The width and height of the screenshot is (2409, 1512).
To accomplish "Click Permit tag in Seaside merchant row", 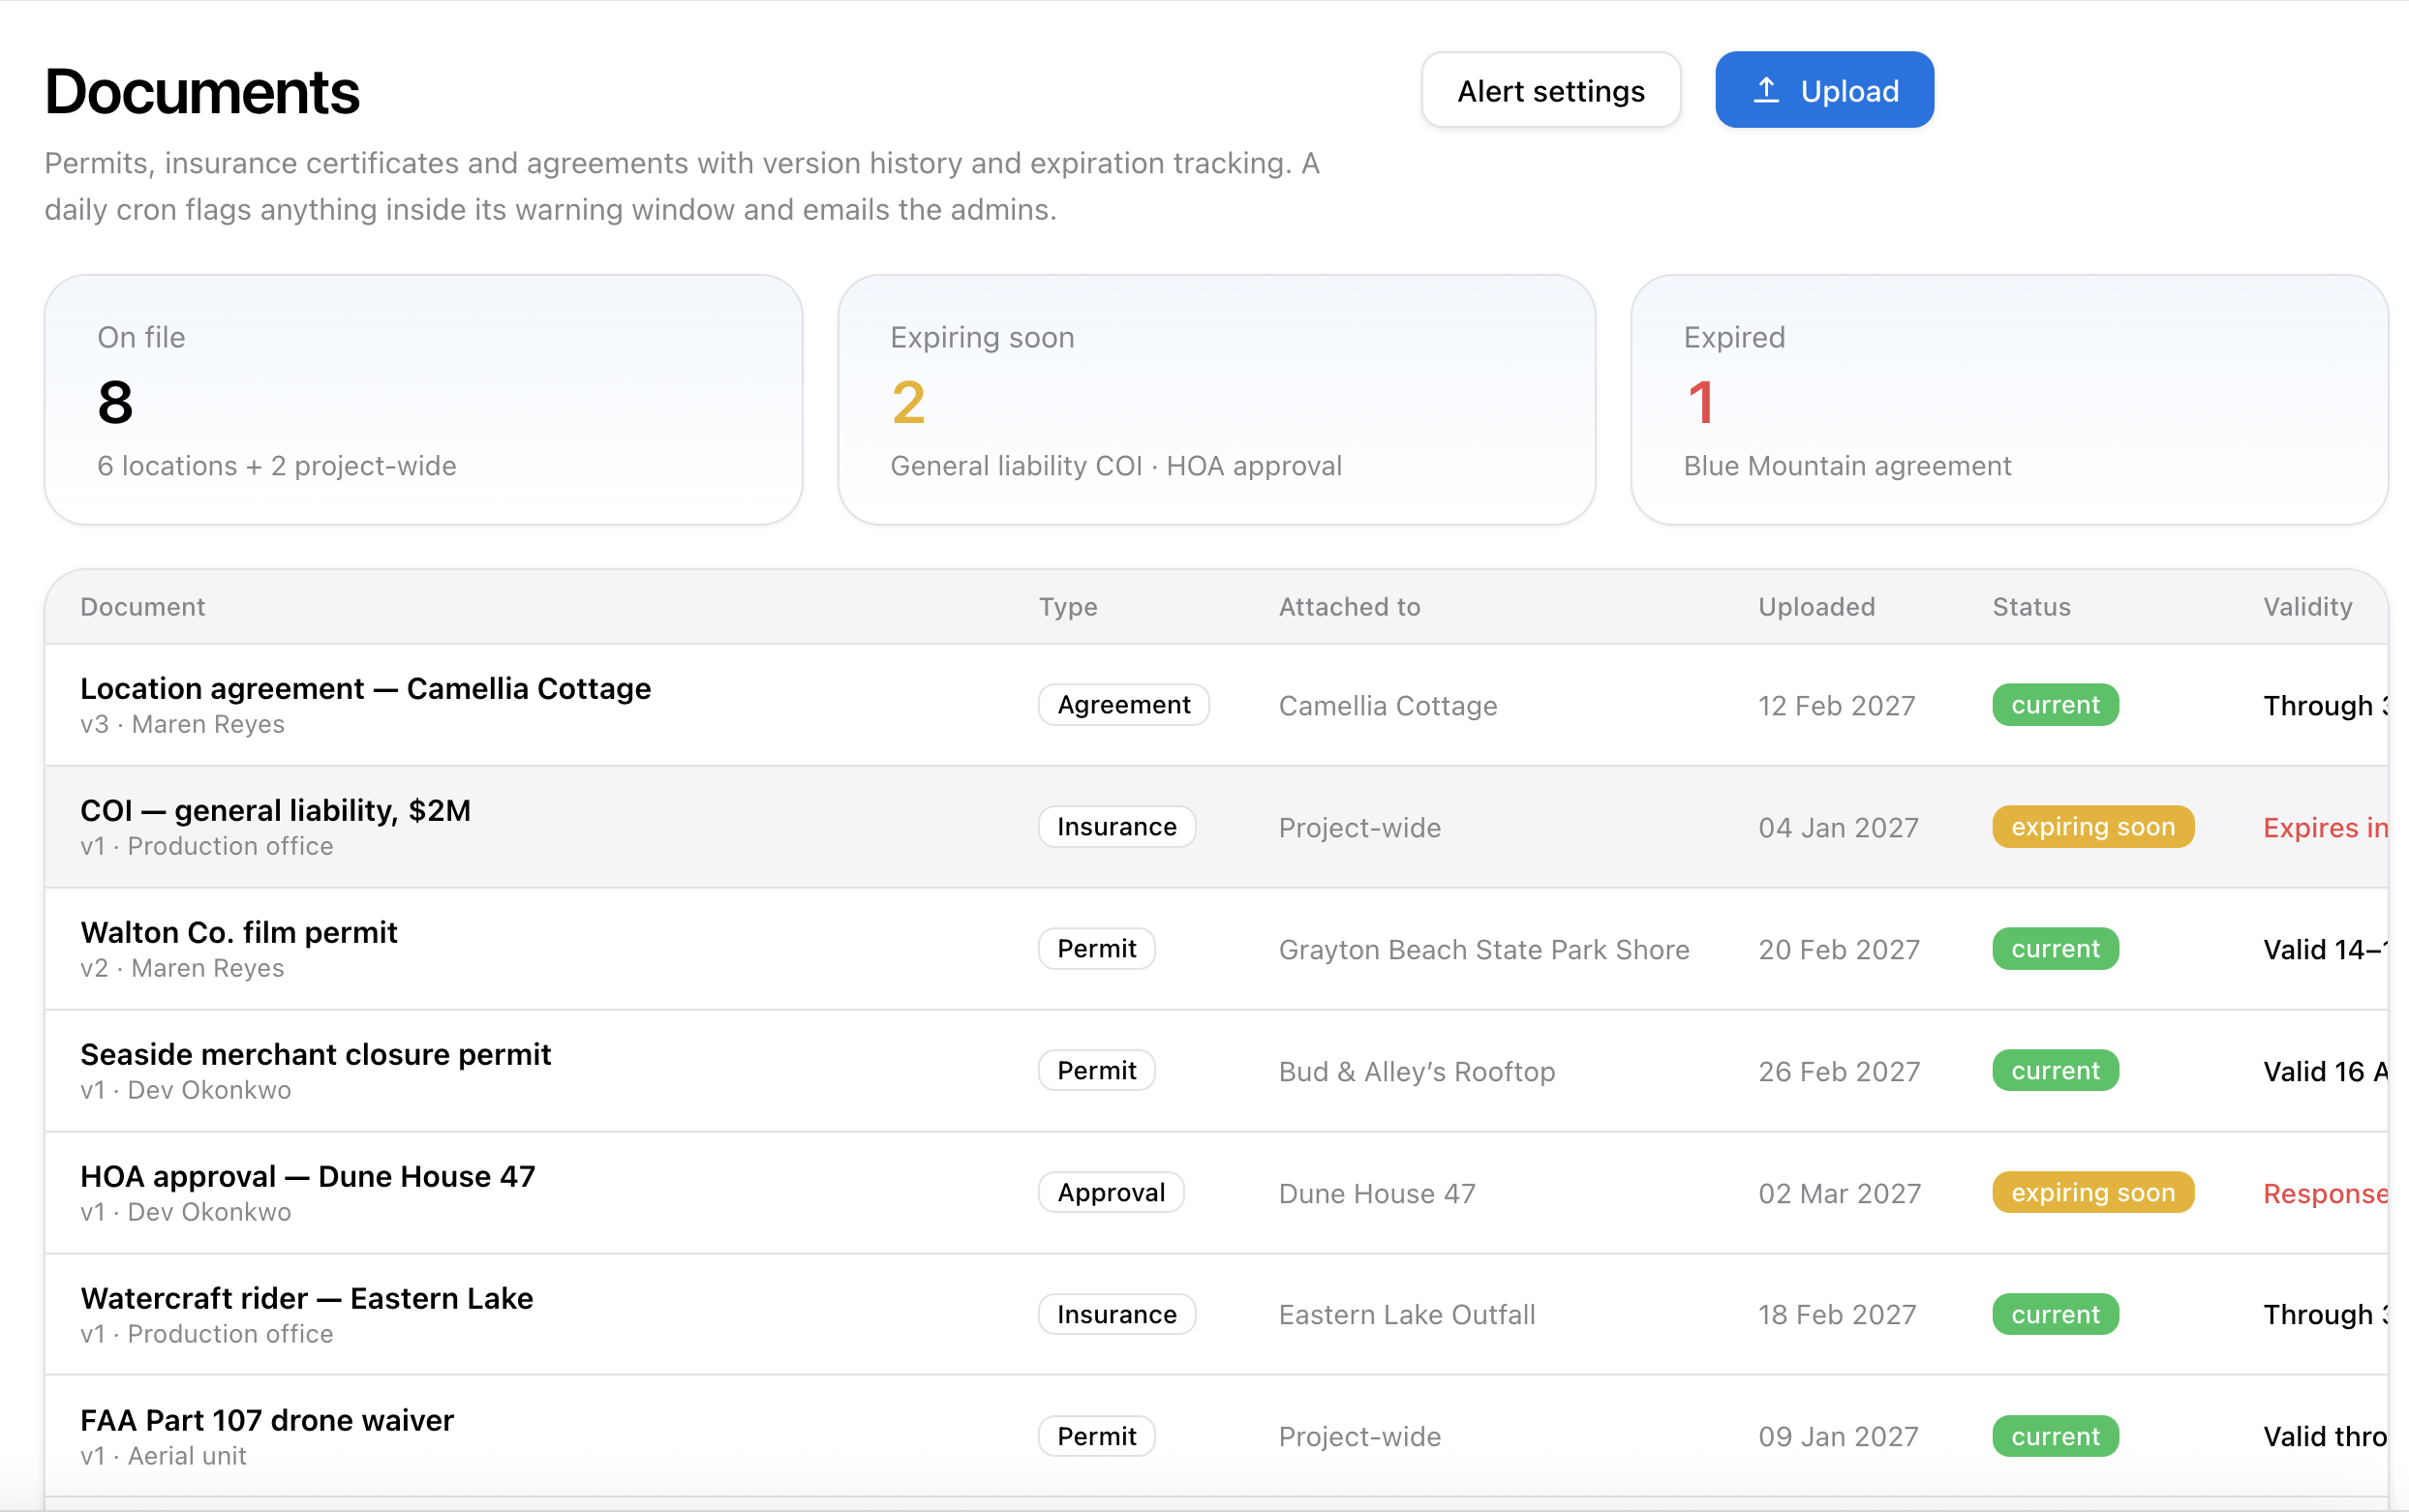I will click(1096, 1070).
